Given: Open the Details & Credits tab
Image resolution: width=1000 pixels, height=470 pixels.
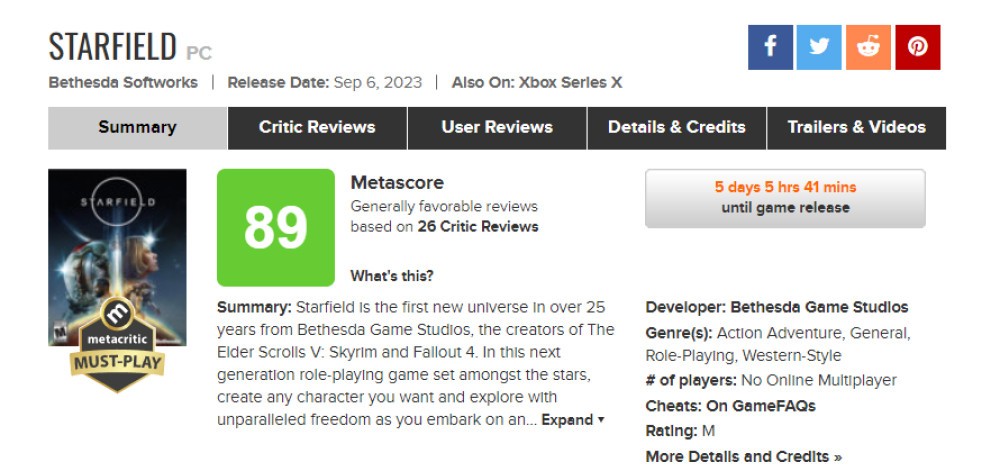Looking at the screenshot, I should (677, 128).
